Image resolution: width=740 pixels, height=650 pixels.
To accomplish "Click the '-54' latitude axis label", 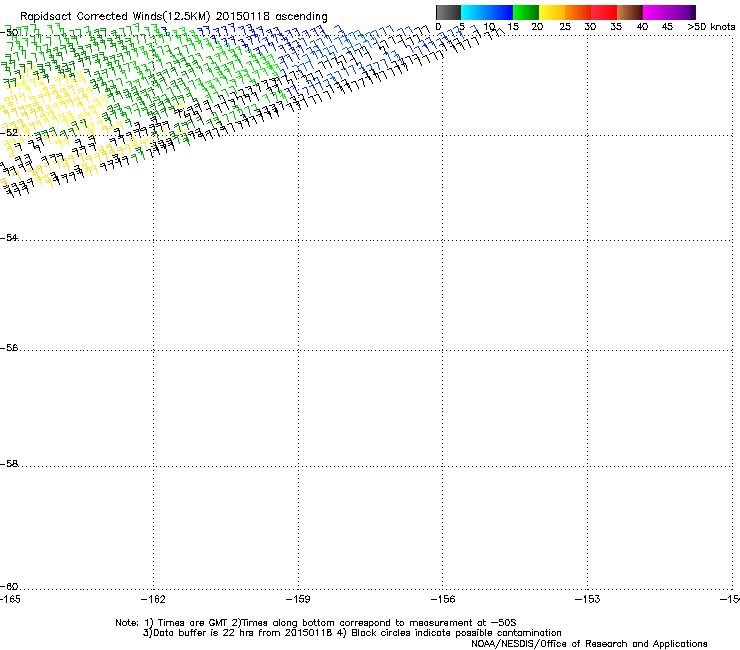I will pyautogui.click(x=9, y=237).
